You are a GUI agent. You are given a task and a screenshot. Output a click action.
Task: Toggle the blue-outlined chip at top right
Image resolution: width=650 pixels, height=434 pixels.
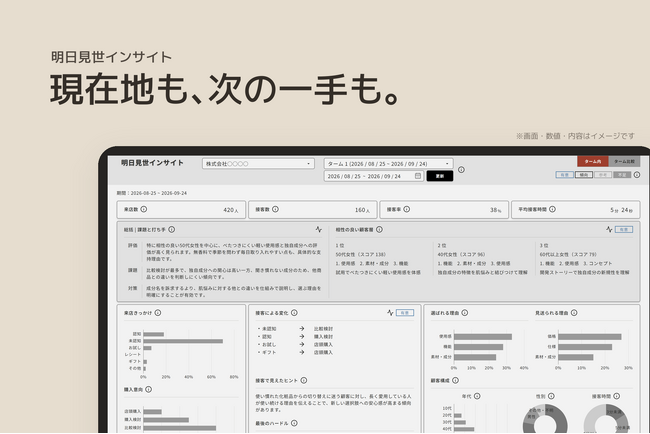(x=564, y=175)
